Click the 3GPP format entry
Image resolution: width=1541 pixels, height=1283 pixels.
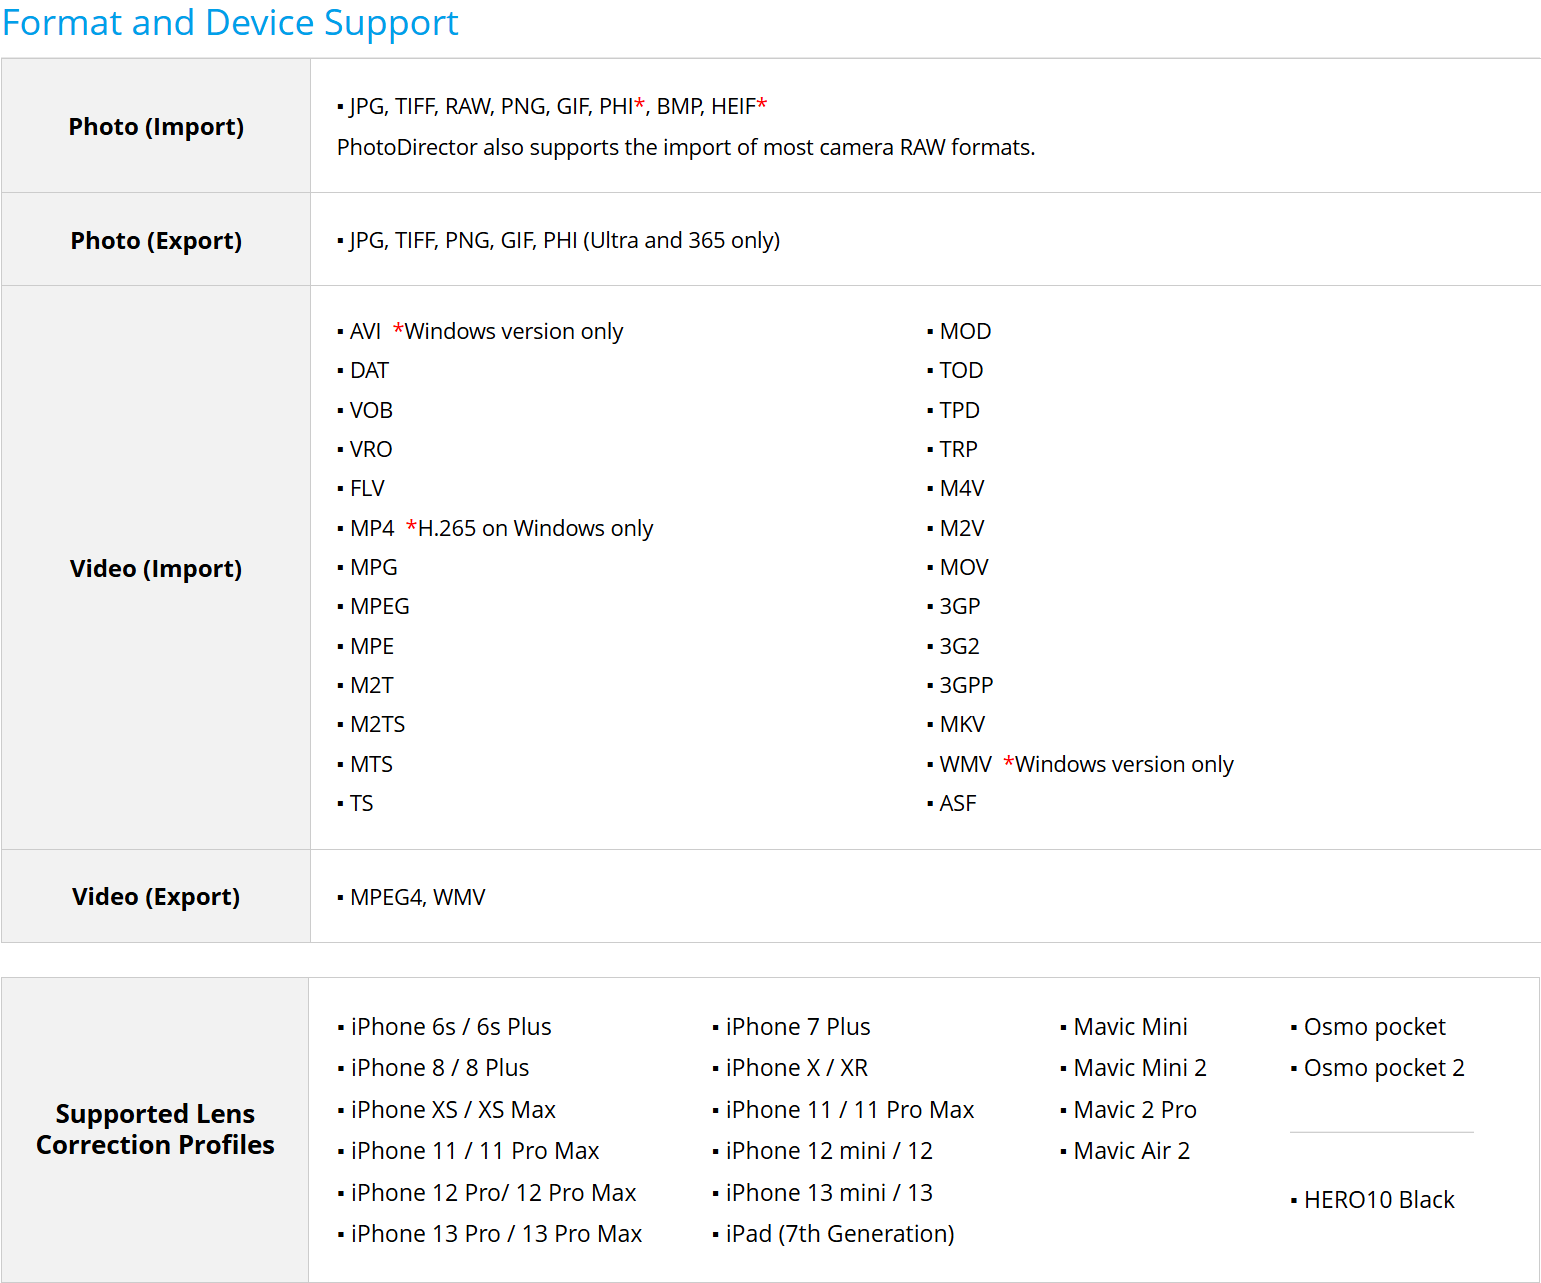click(966, 685)
